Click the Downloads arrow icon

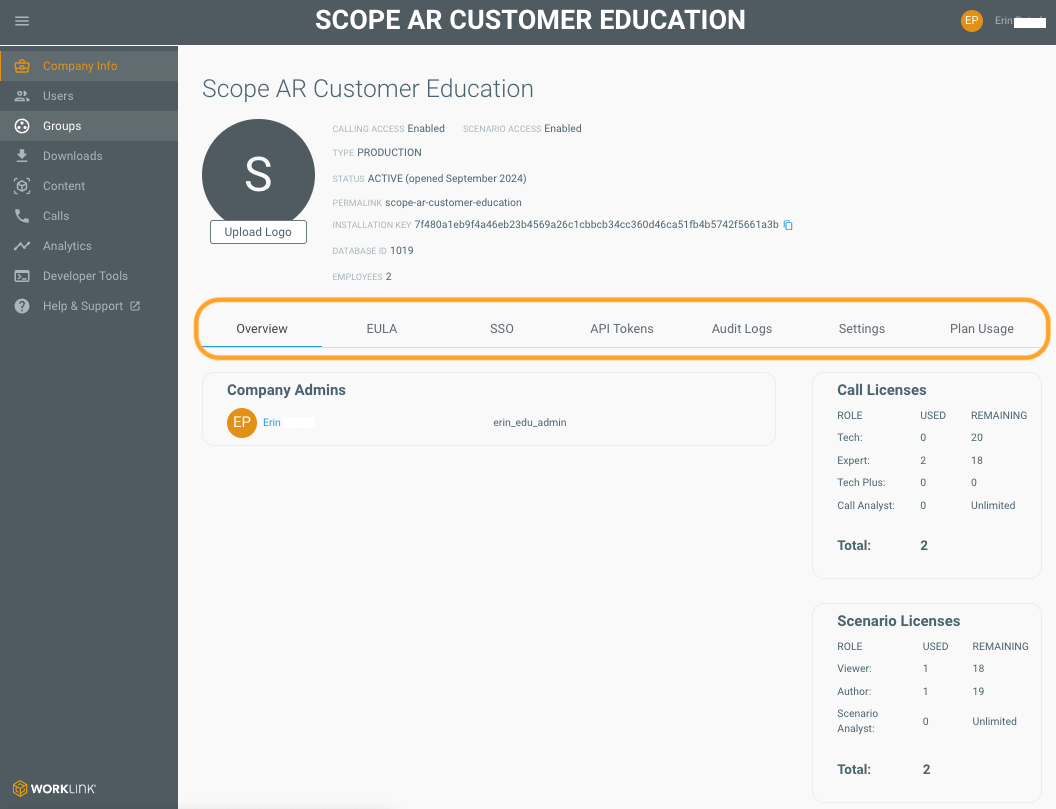22,156
